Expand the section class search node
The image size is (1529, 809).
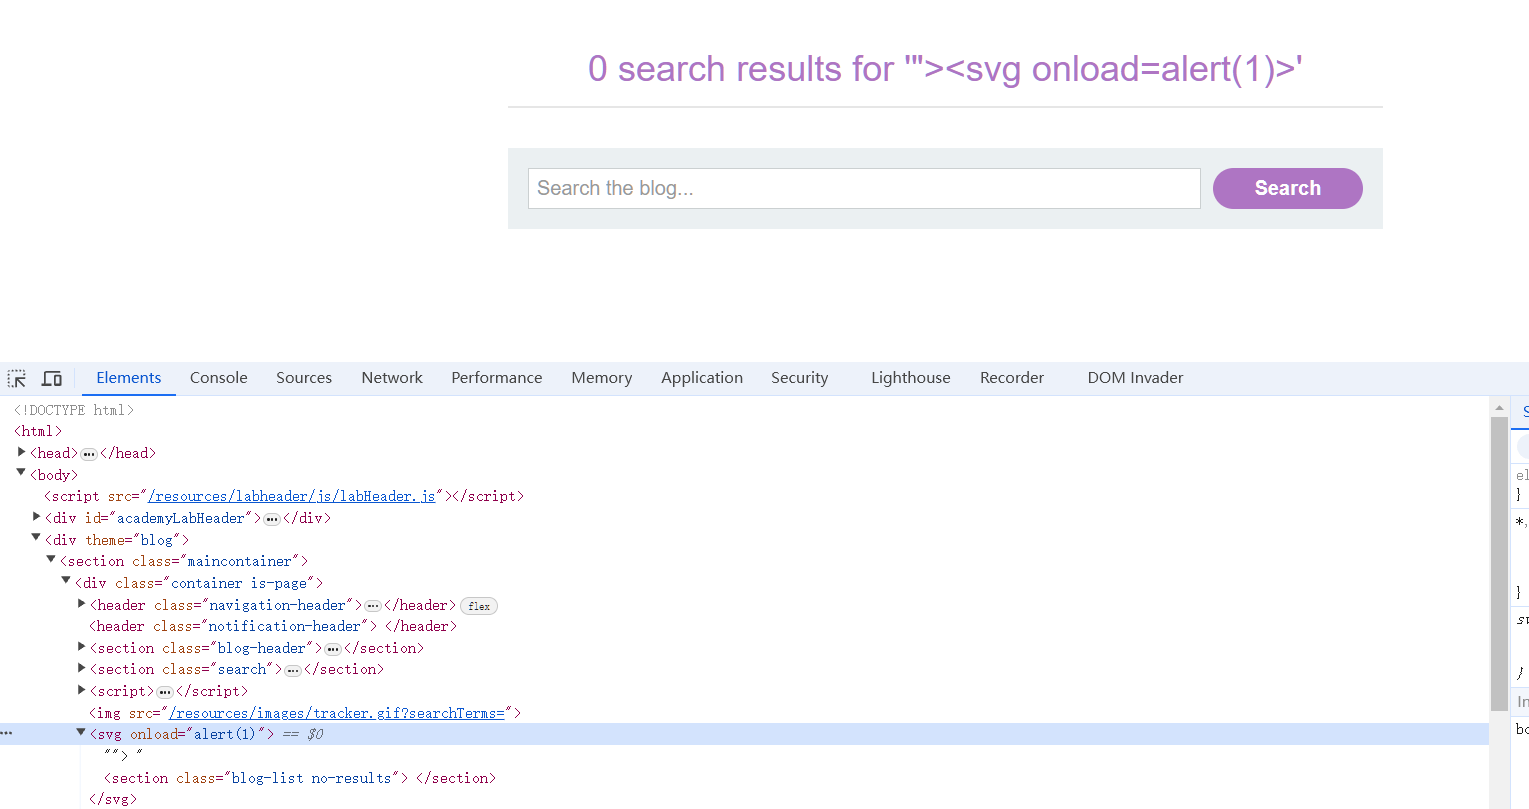point(81,669)
